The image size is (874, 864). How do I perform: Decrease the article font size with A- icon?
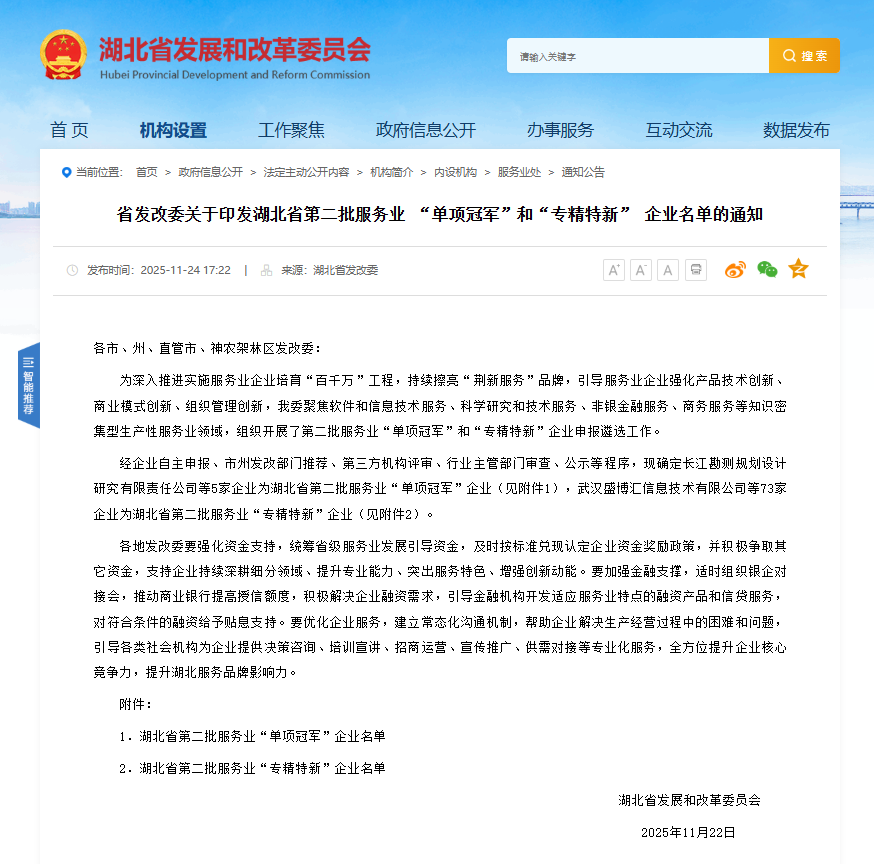pos(640,269)
